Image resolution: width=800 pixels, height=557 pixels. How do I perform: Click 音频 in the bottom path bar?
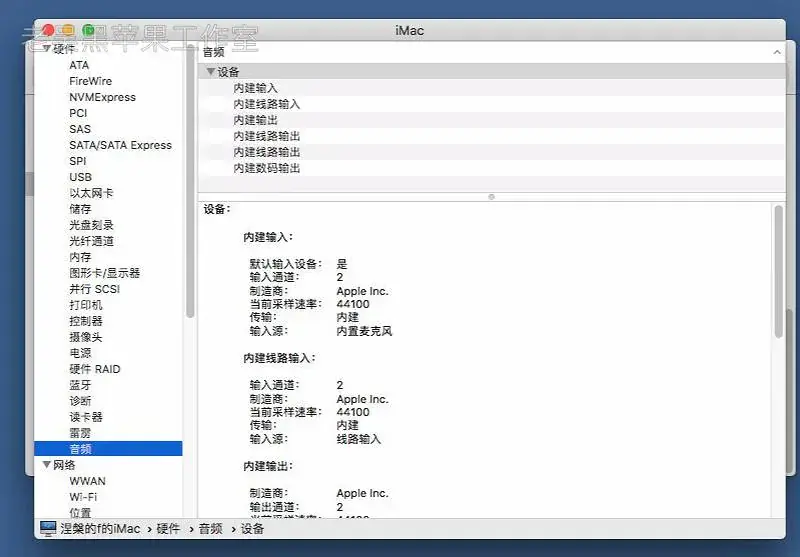[x=210, y=528]
